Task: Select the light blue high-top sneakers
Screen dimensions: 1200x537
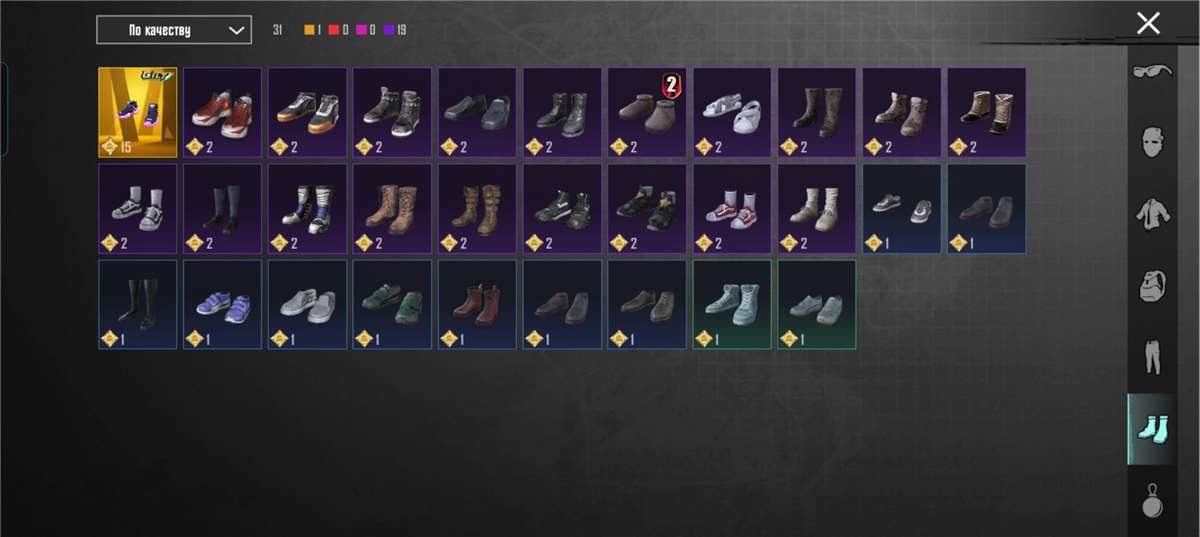Action: (x=732, y=305)
